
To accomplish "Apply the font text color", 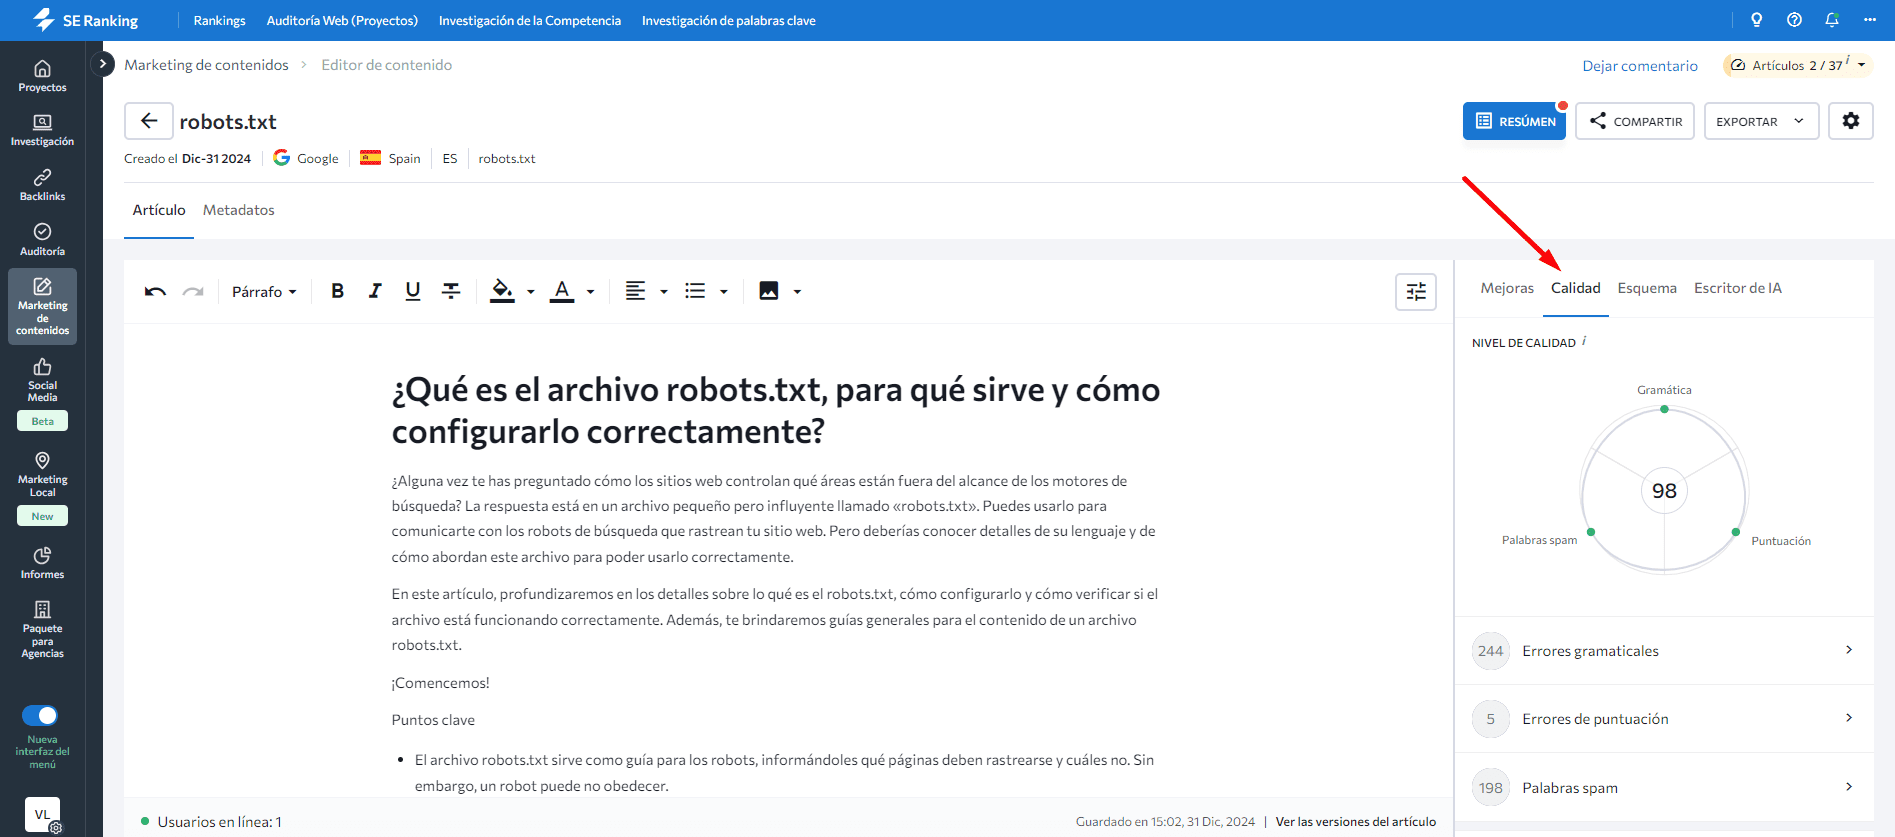I will 562,291.
